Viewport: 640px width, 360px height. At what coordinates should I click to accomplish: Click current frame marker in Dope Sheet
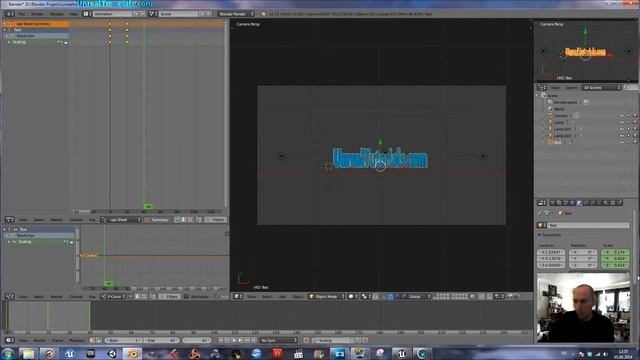click(148, 207)
